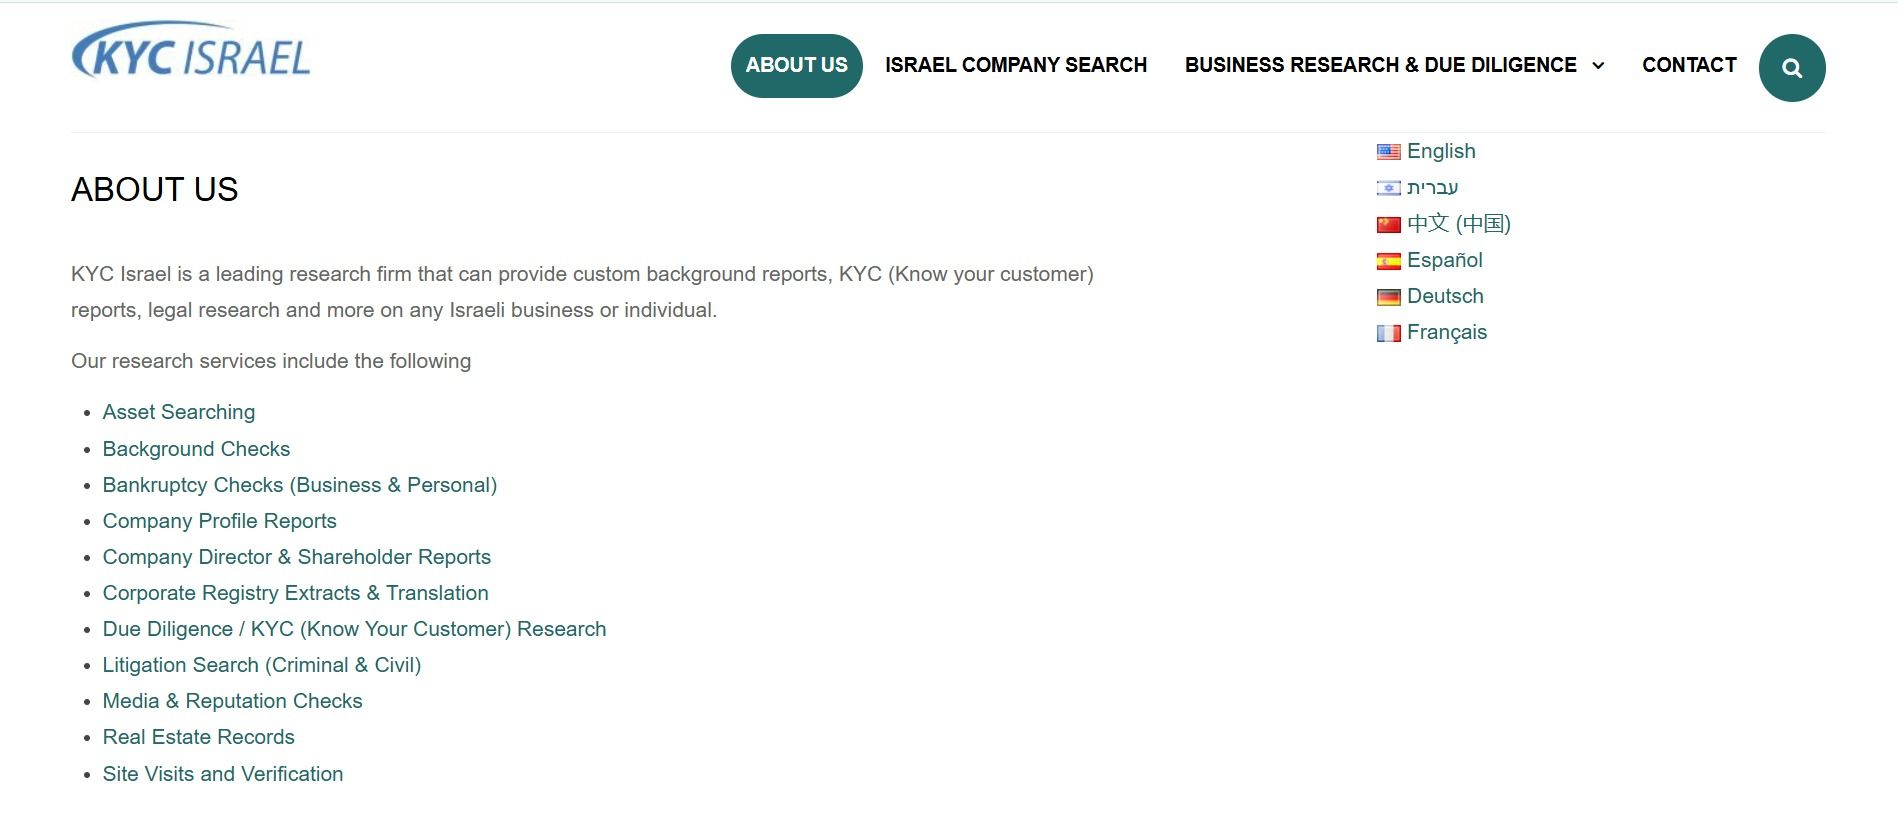Open the Contact page

(x=1688, y=66)
